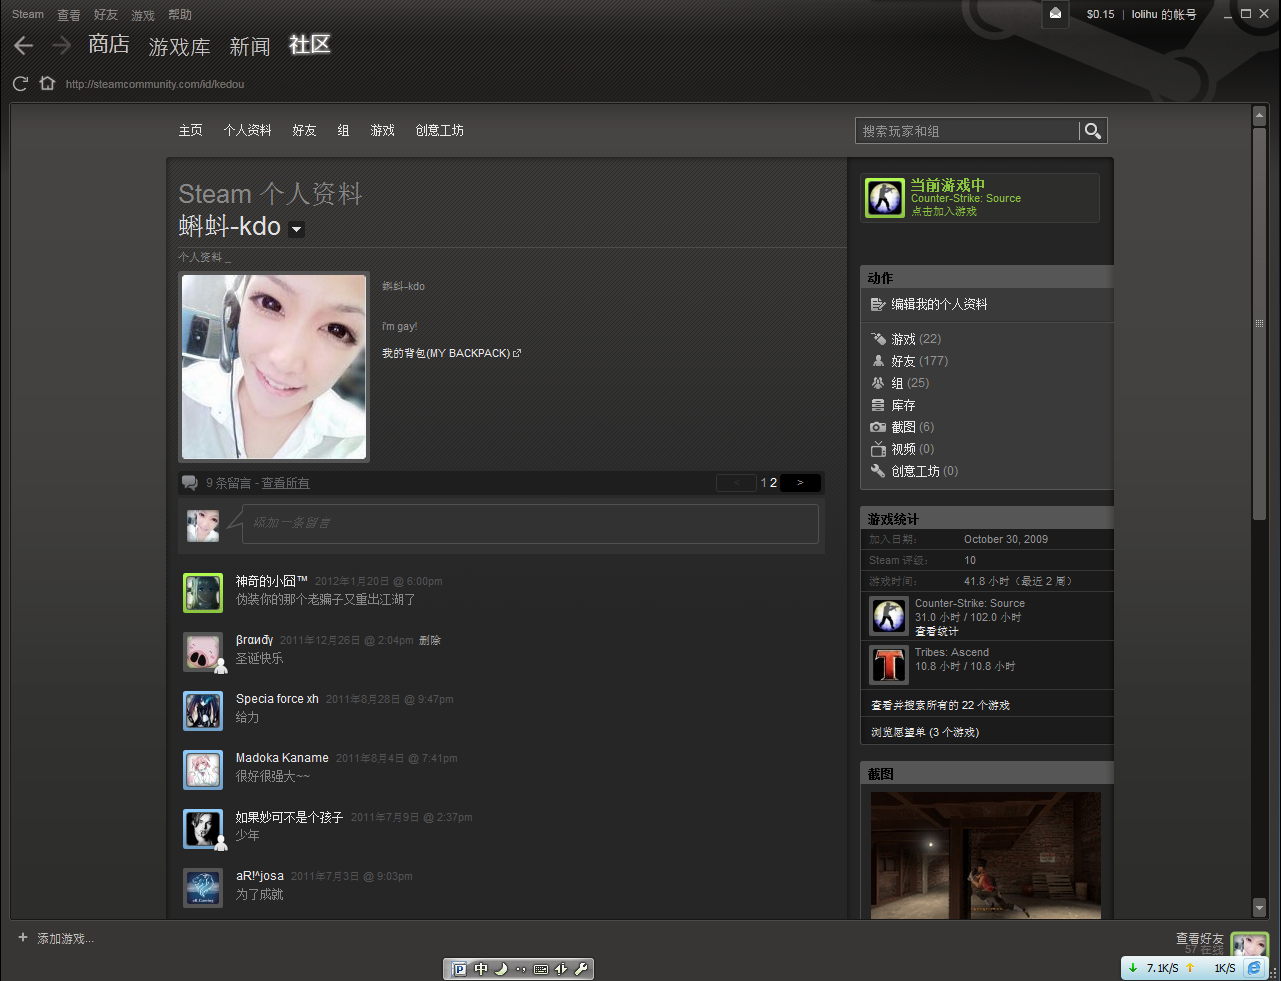Open inventory via the stacked 库存 icon

click(877, 405)
